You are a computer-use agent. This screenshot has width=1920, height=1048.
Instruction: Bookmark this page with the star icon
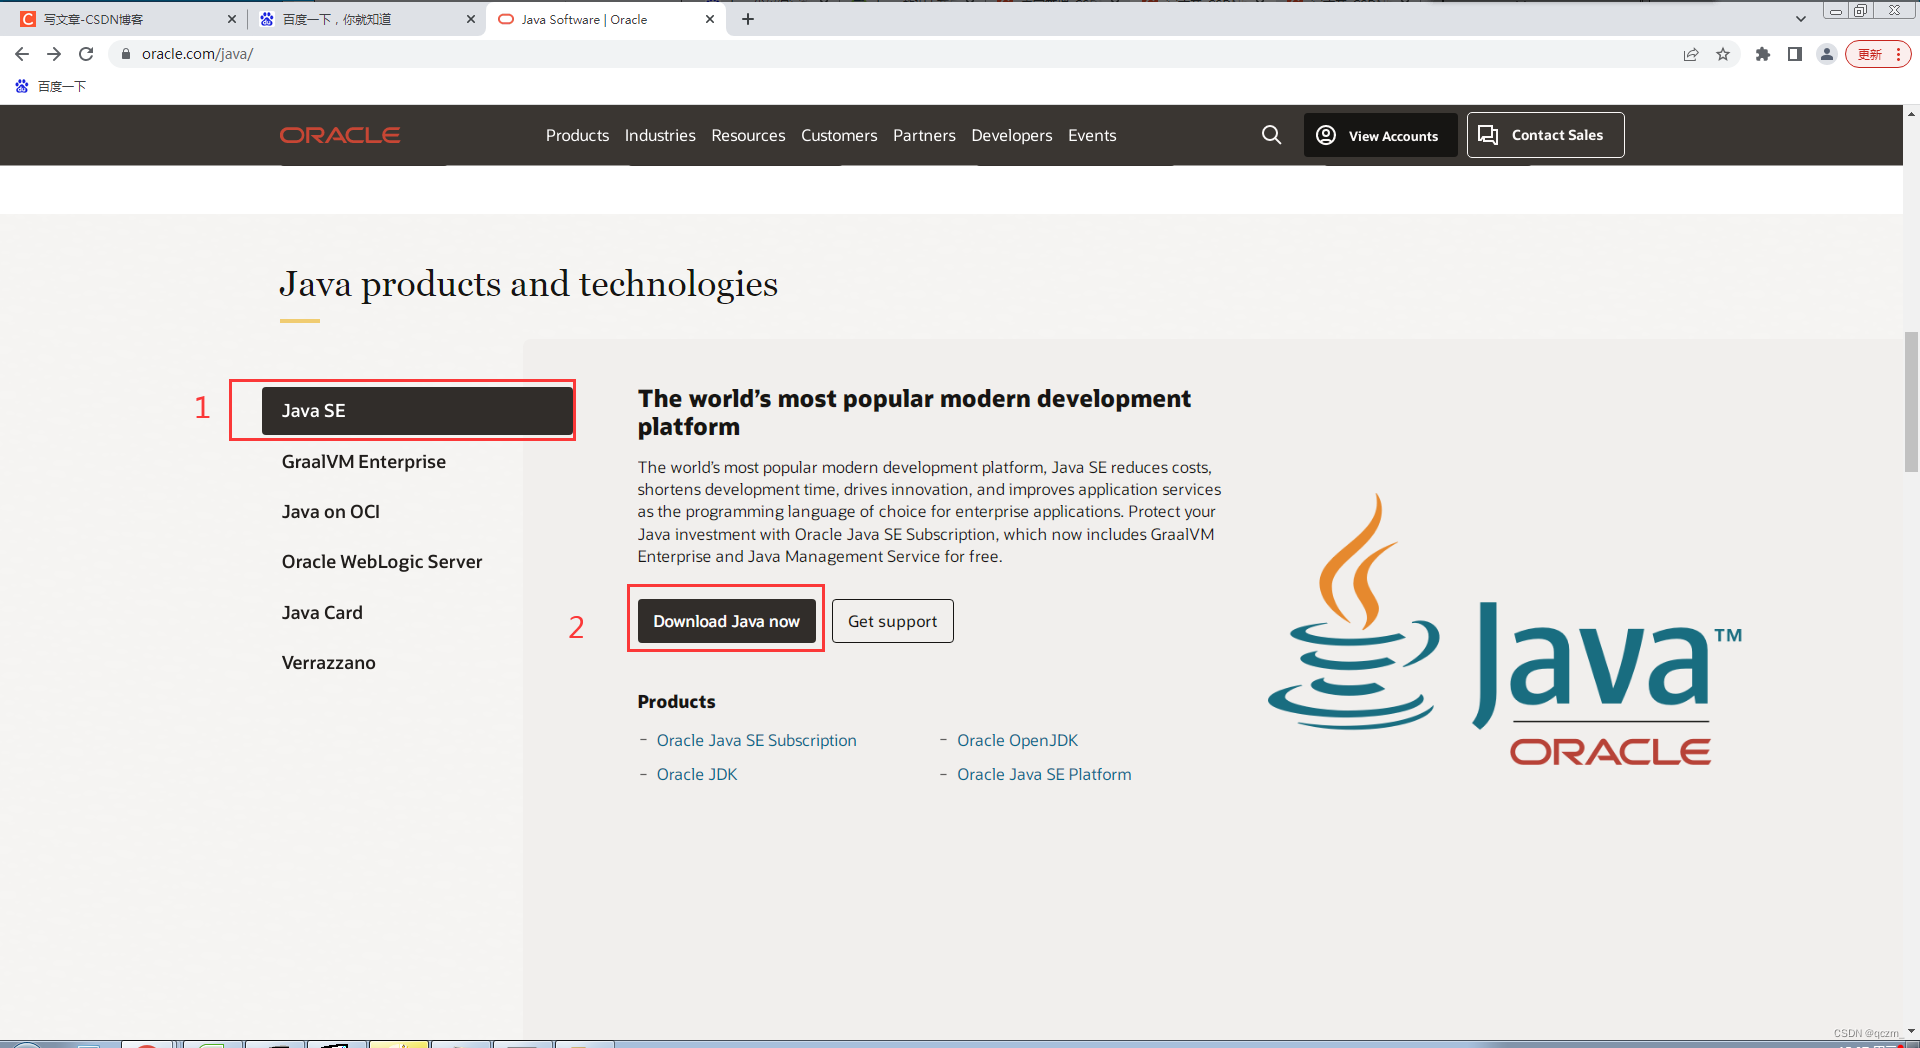pyautogui.click(x=1723, y=54)
